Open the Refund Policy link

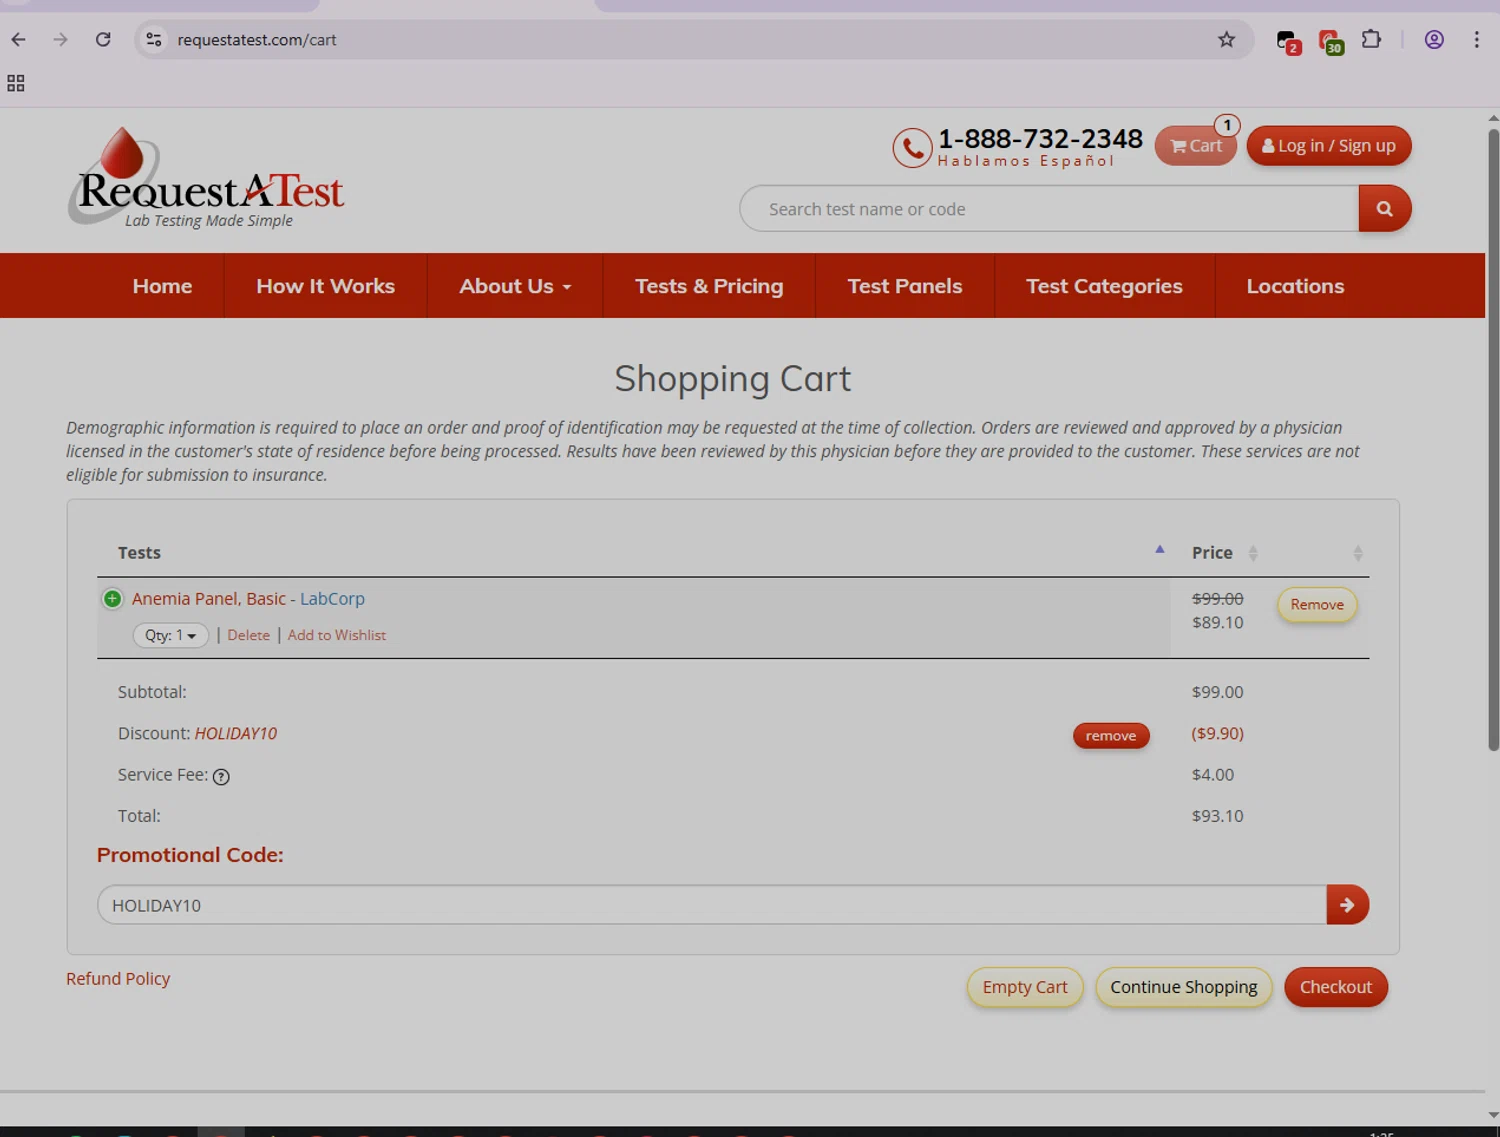[x=118, y=979]
